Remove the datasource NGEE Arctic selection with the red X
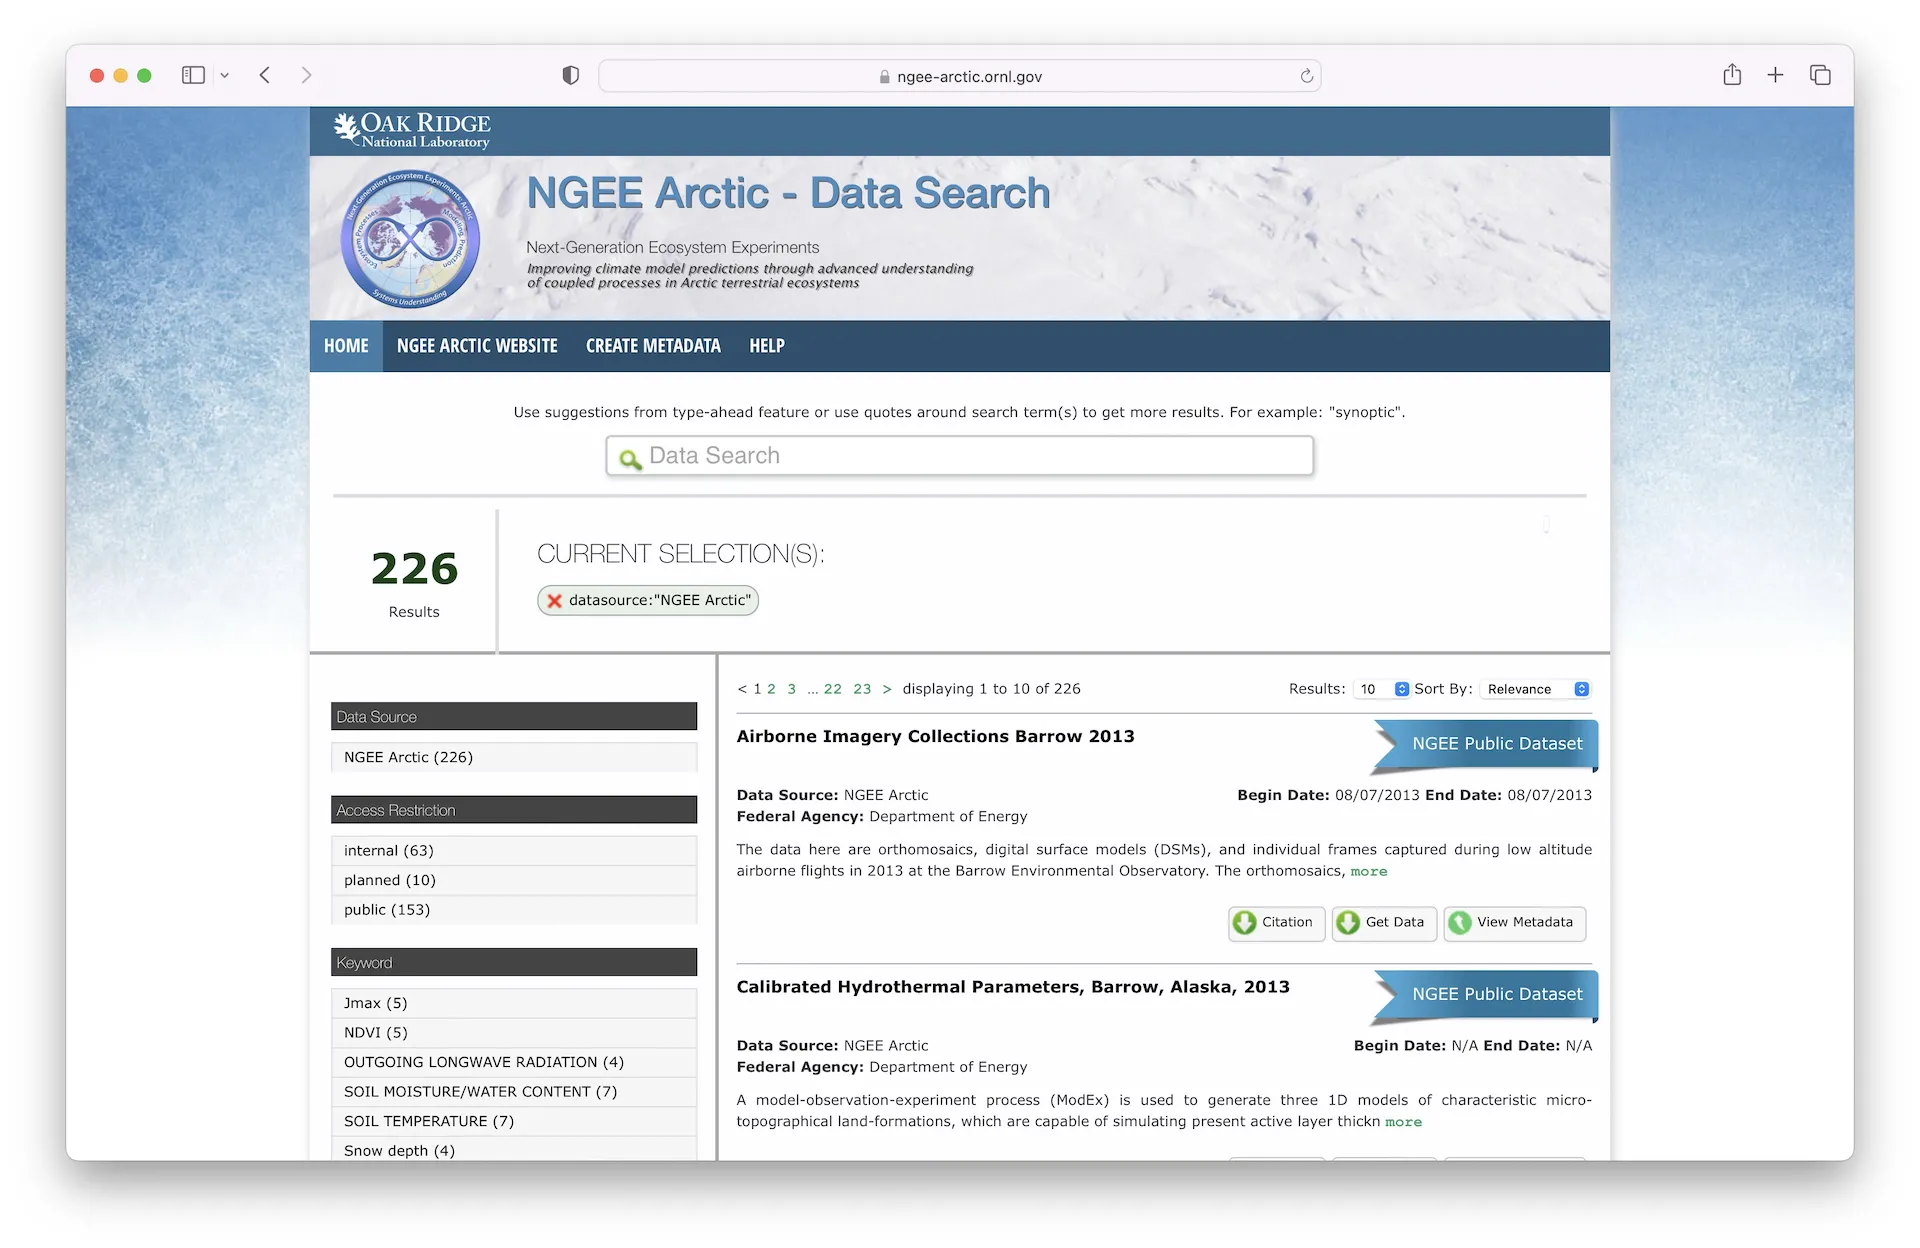1920x1248 pixels. point(554,601)
